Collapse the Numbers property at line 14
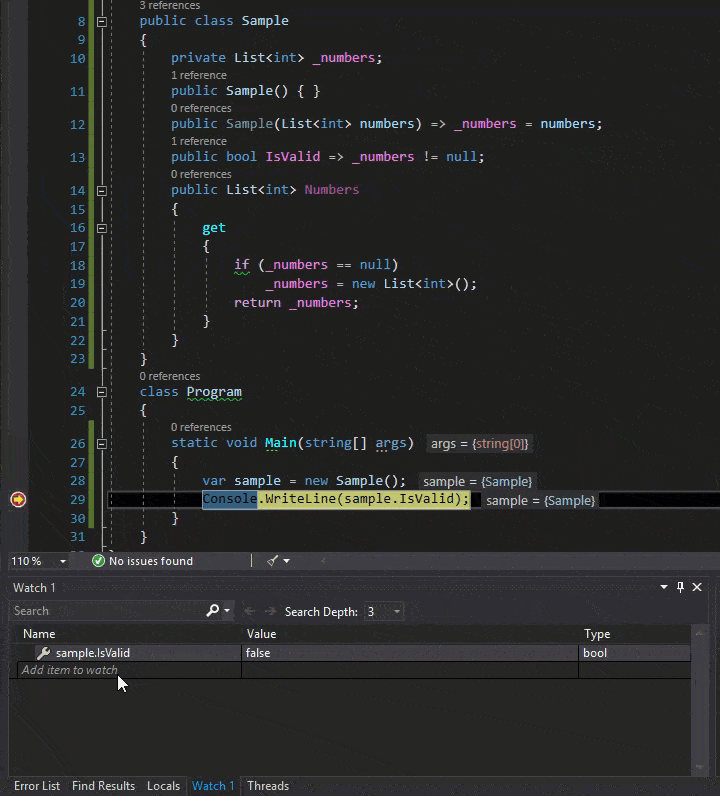The width and height of the screenshot is (720, 796). pyautogui.click(x=102, y=191)
